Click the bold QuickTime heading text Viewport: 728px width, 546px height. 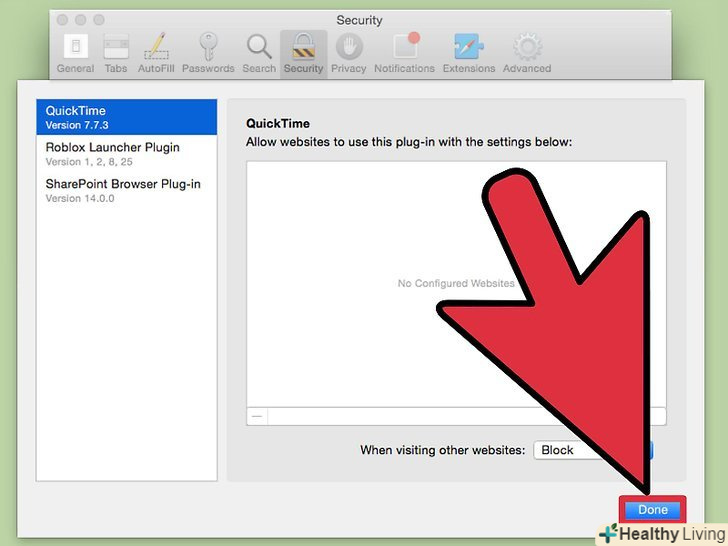(x=278, y=124)
